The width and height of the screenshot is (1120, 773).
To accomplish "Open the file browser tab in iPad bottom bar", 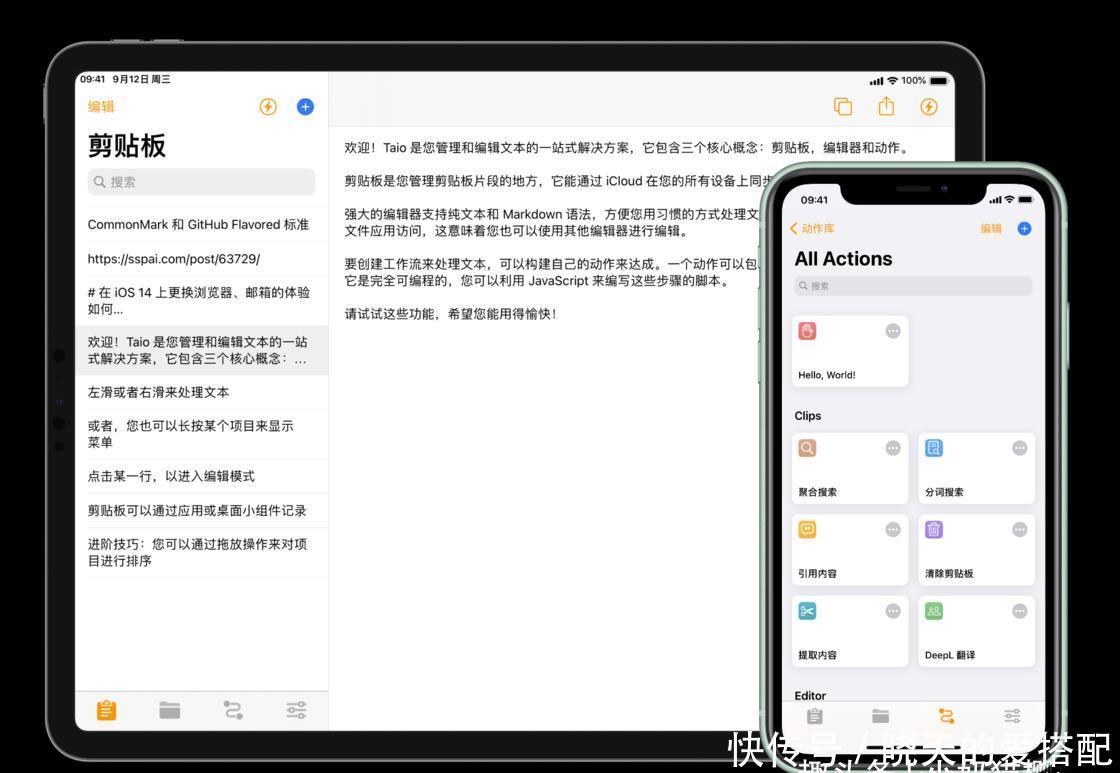I will click(170, 710).
